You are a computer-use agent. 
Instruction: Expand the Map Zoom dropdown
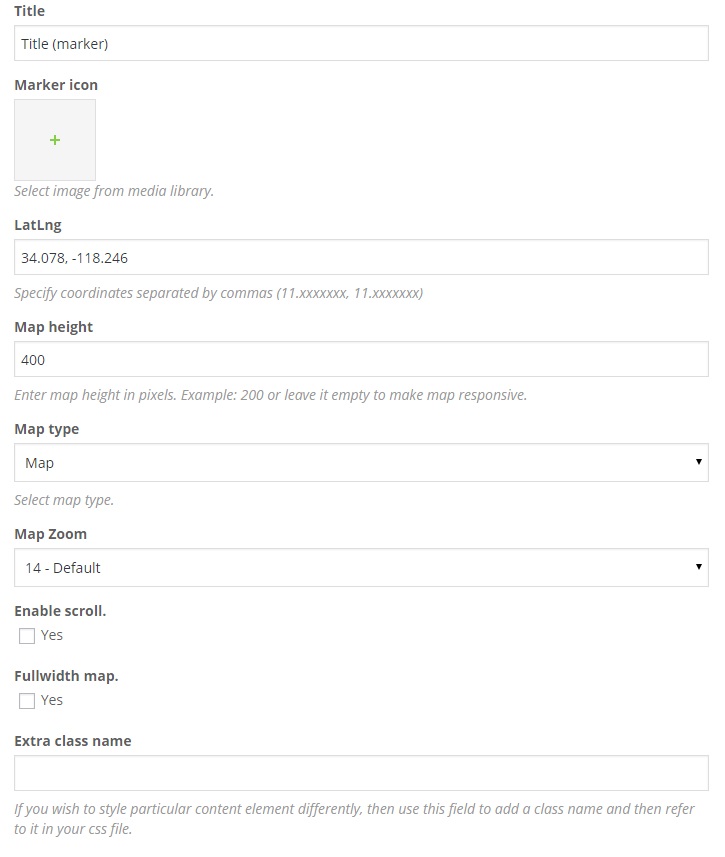coord(361,568)
